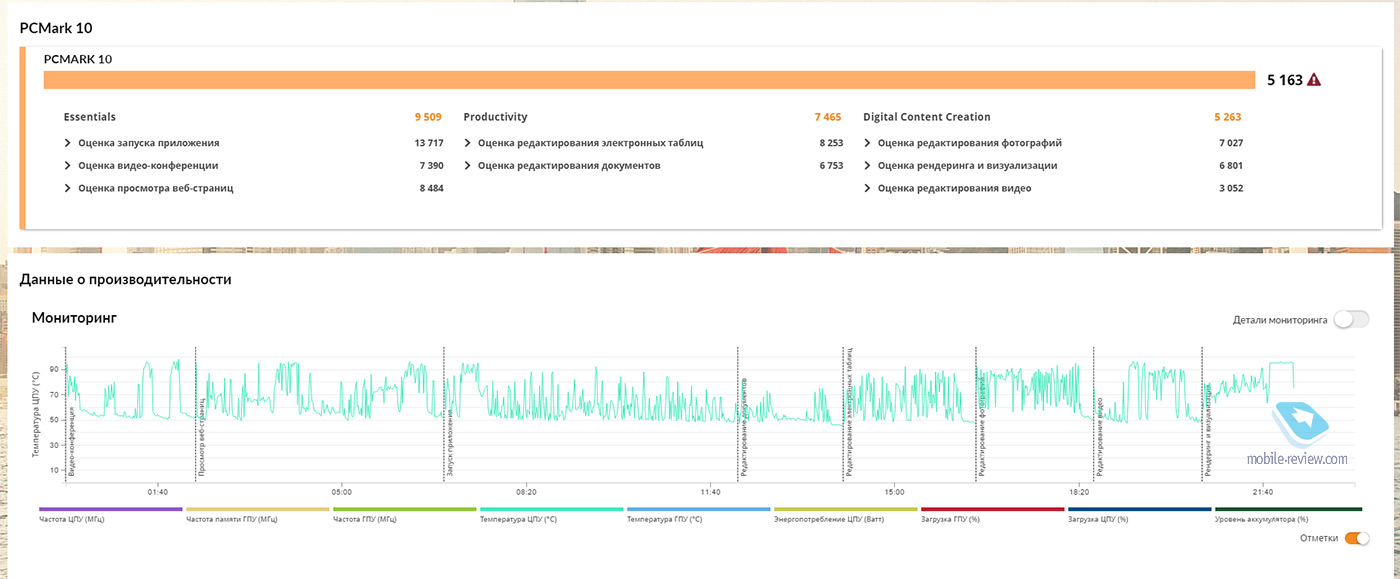
Task: Toggle the Отметки switch
Action: [1356, 538]
